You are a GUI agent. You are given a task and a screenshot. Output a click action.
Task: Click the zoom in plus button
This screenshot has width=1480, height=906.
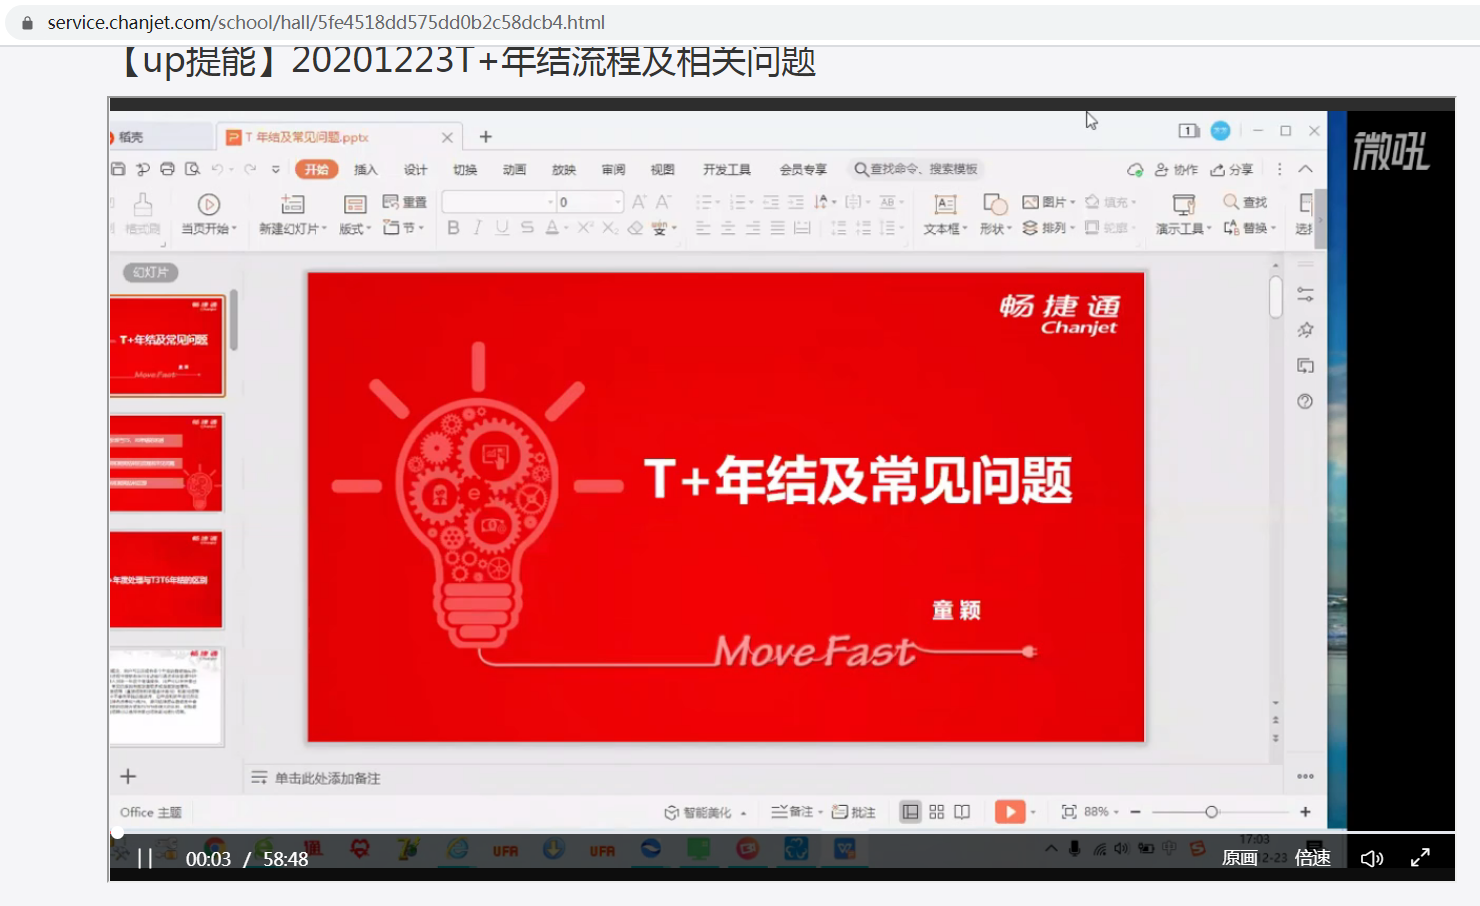[1305, 812]
